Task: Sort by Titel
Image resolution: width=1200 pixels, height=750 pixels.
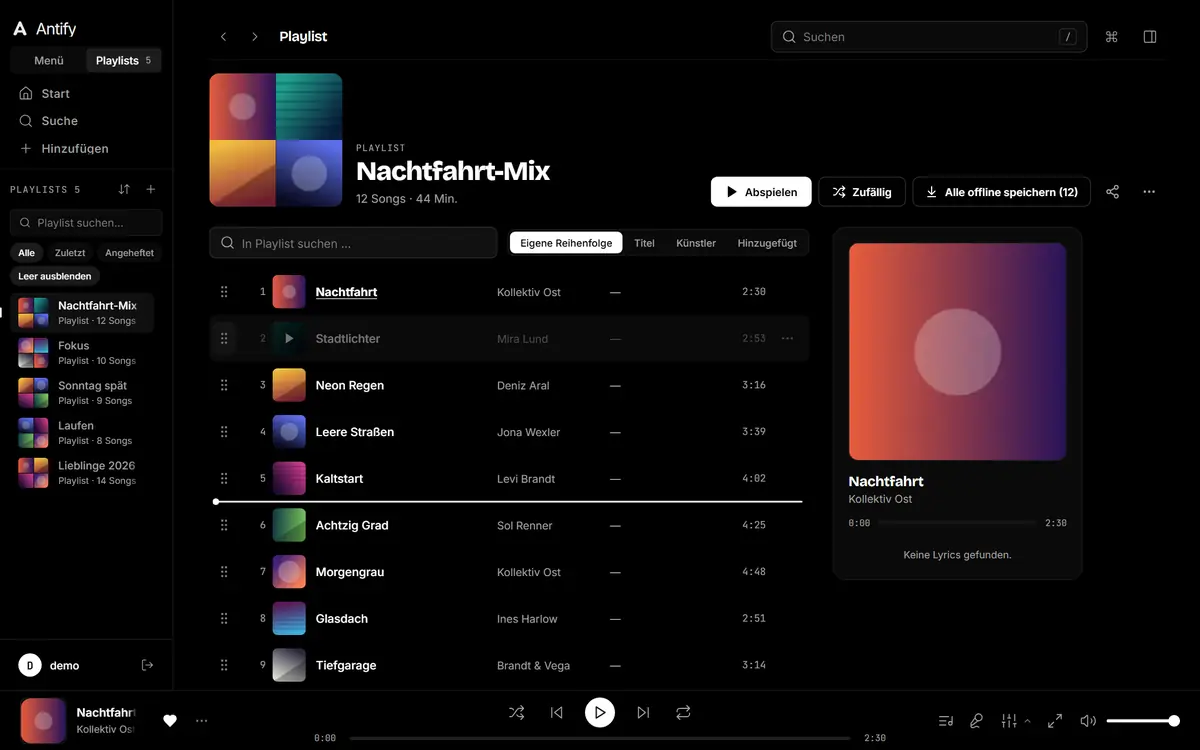Action: point(644,243)
